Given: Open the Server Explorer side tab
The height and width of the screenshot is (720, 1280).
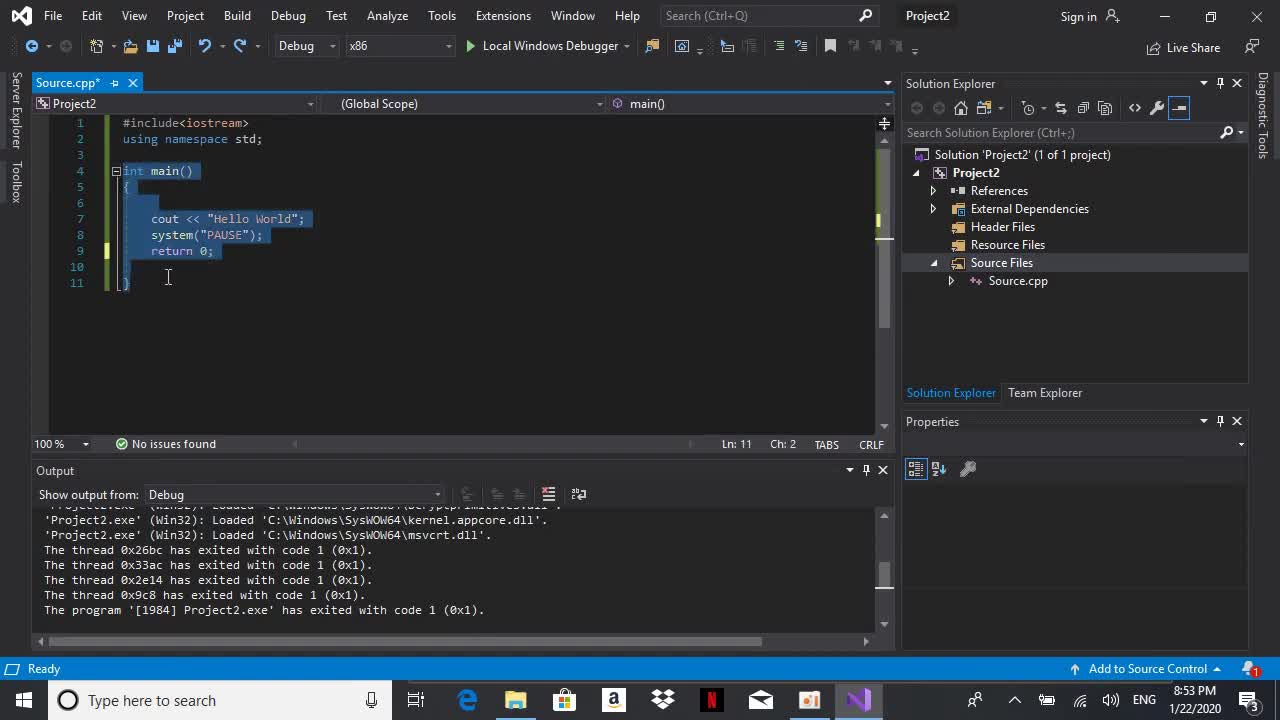Looking at the screenshot, I should 16,111.
